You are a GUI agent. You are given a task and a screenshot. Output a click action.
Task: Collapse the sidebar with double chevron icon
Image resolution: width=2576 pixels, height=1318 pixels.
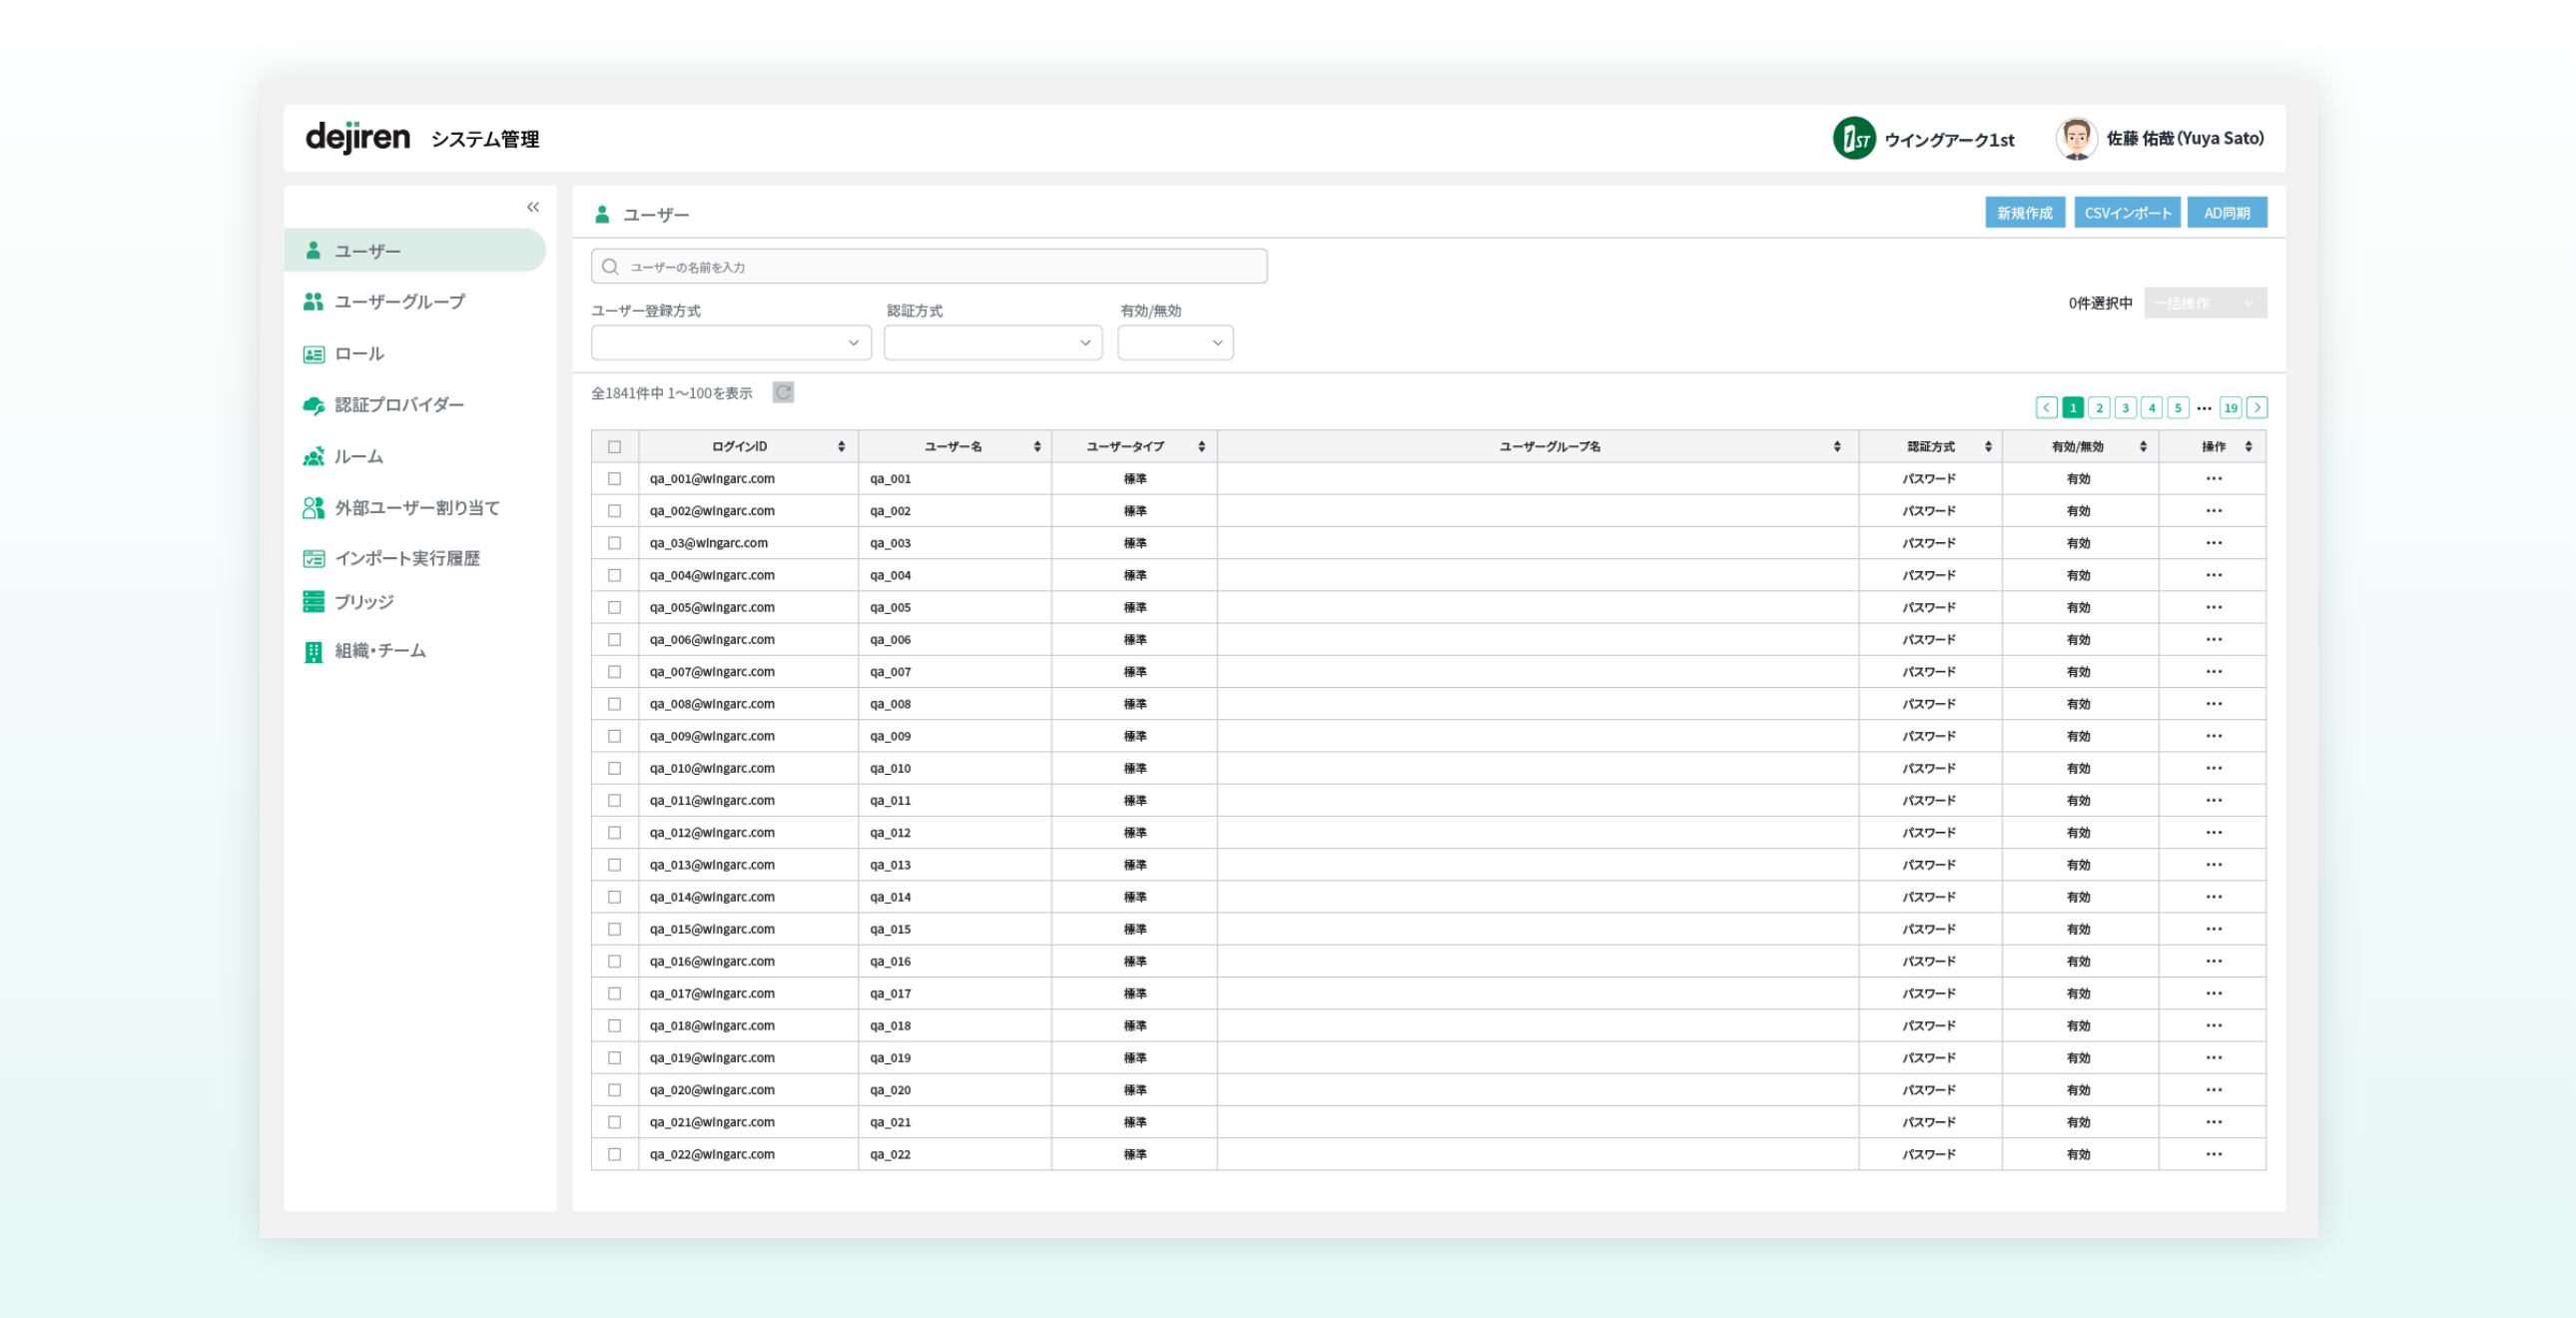click(x=533, y=207)
